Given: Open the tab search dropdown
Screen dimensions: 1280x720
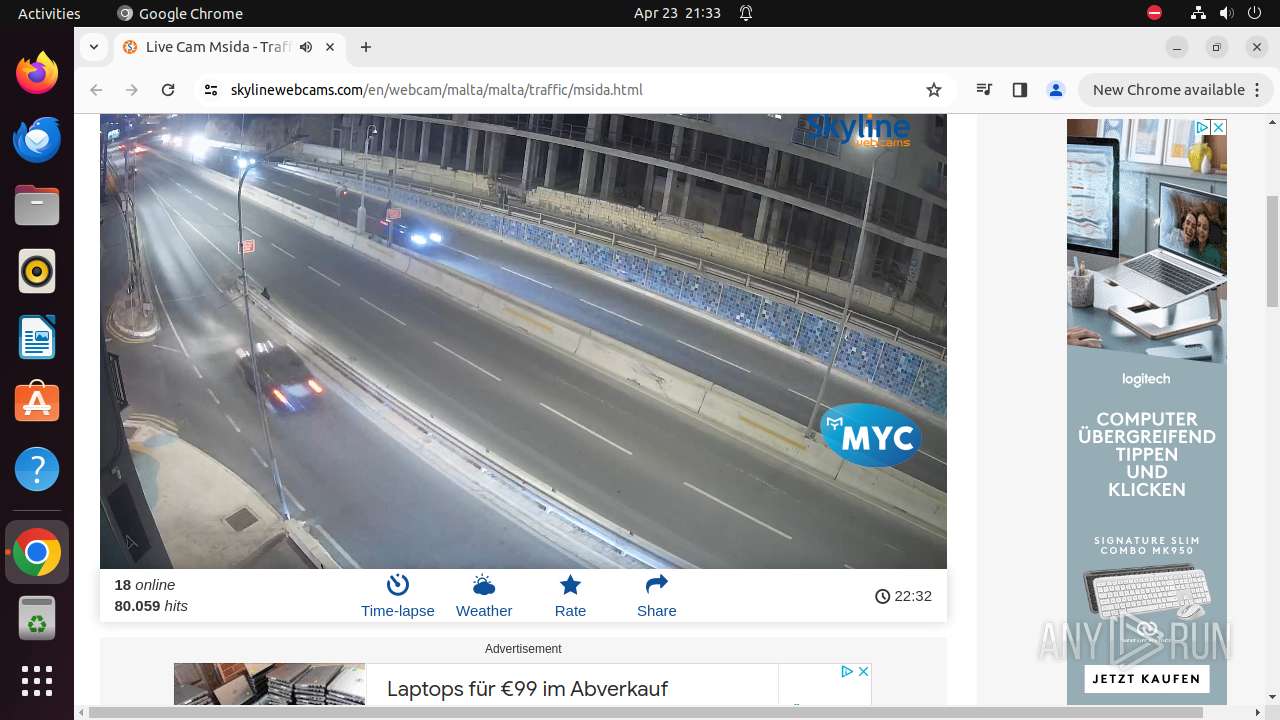Looking at the screenshot, I should (93, 47).
